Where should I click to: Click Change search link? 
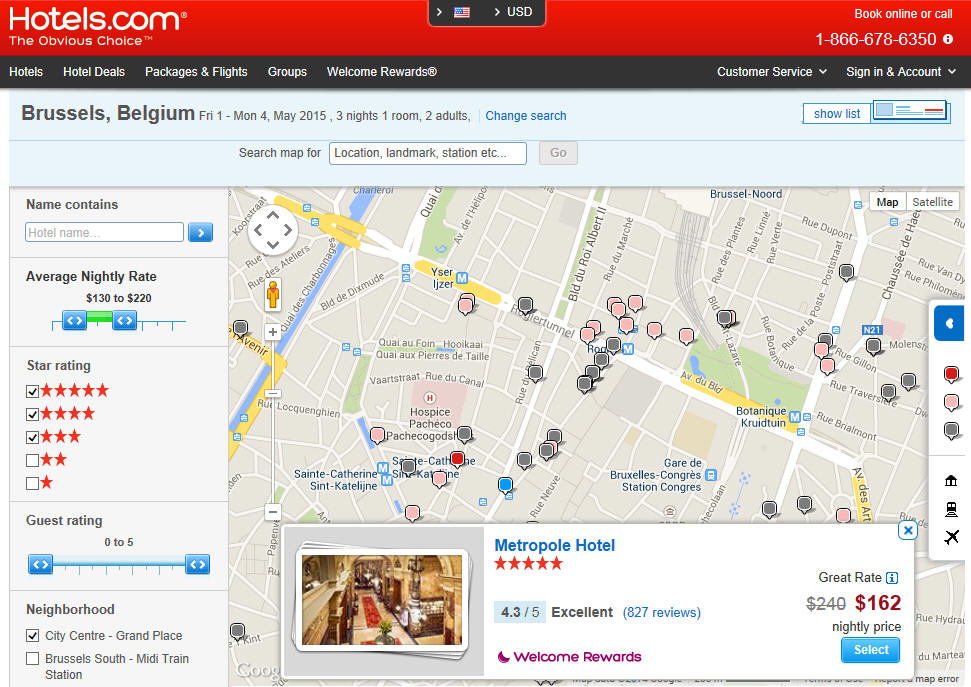pyautogui.click(x=526, y=116)
